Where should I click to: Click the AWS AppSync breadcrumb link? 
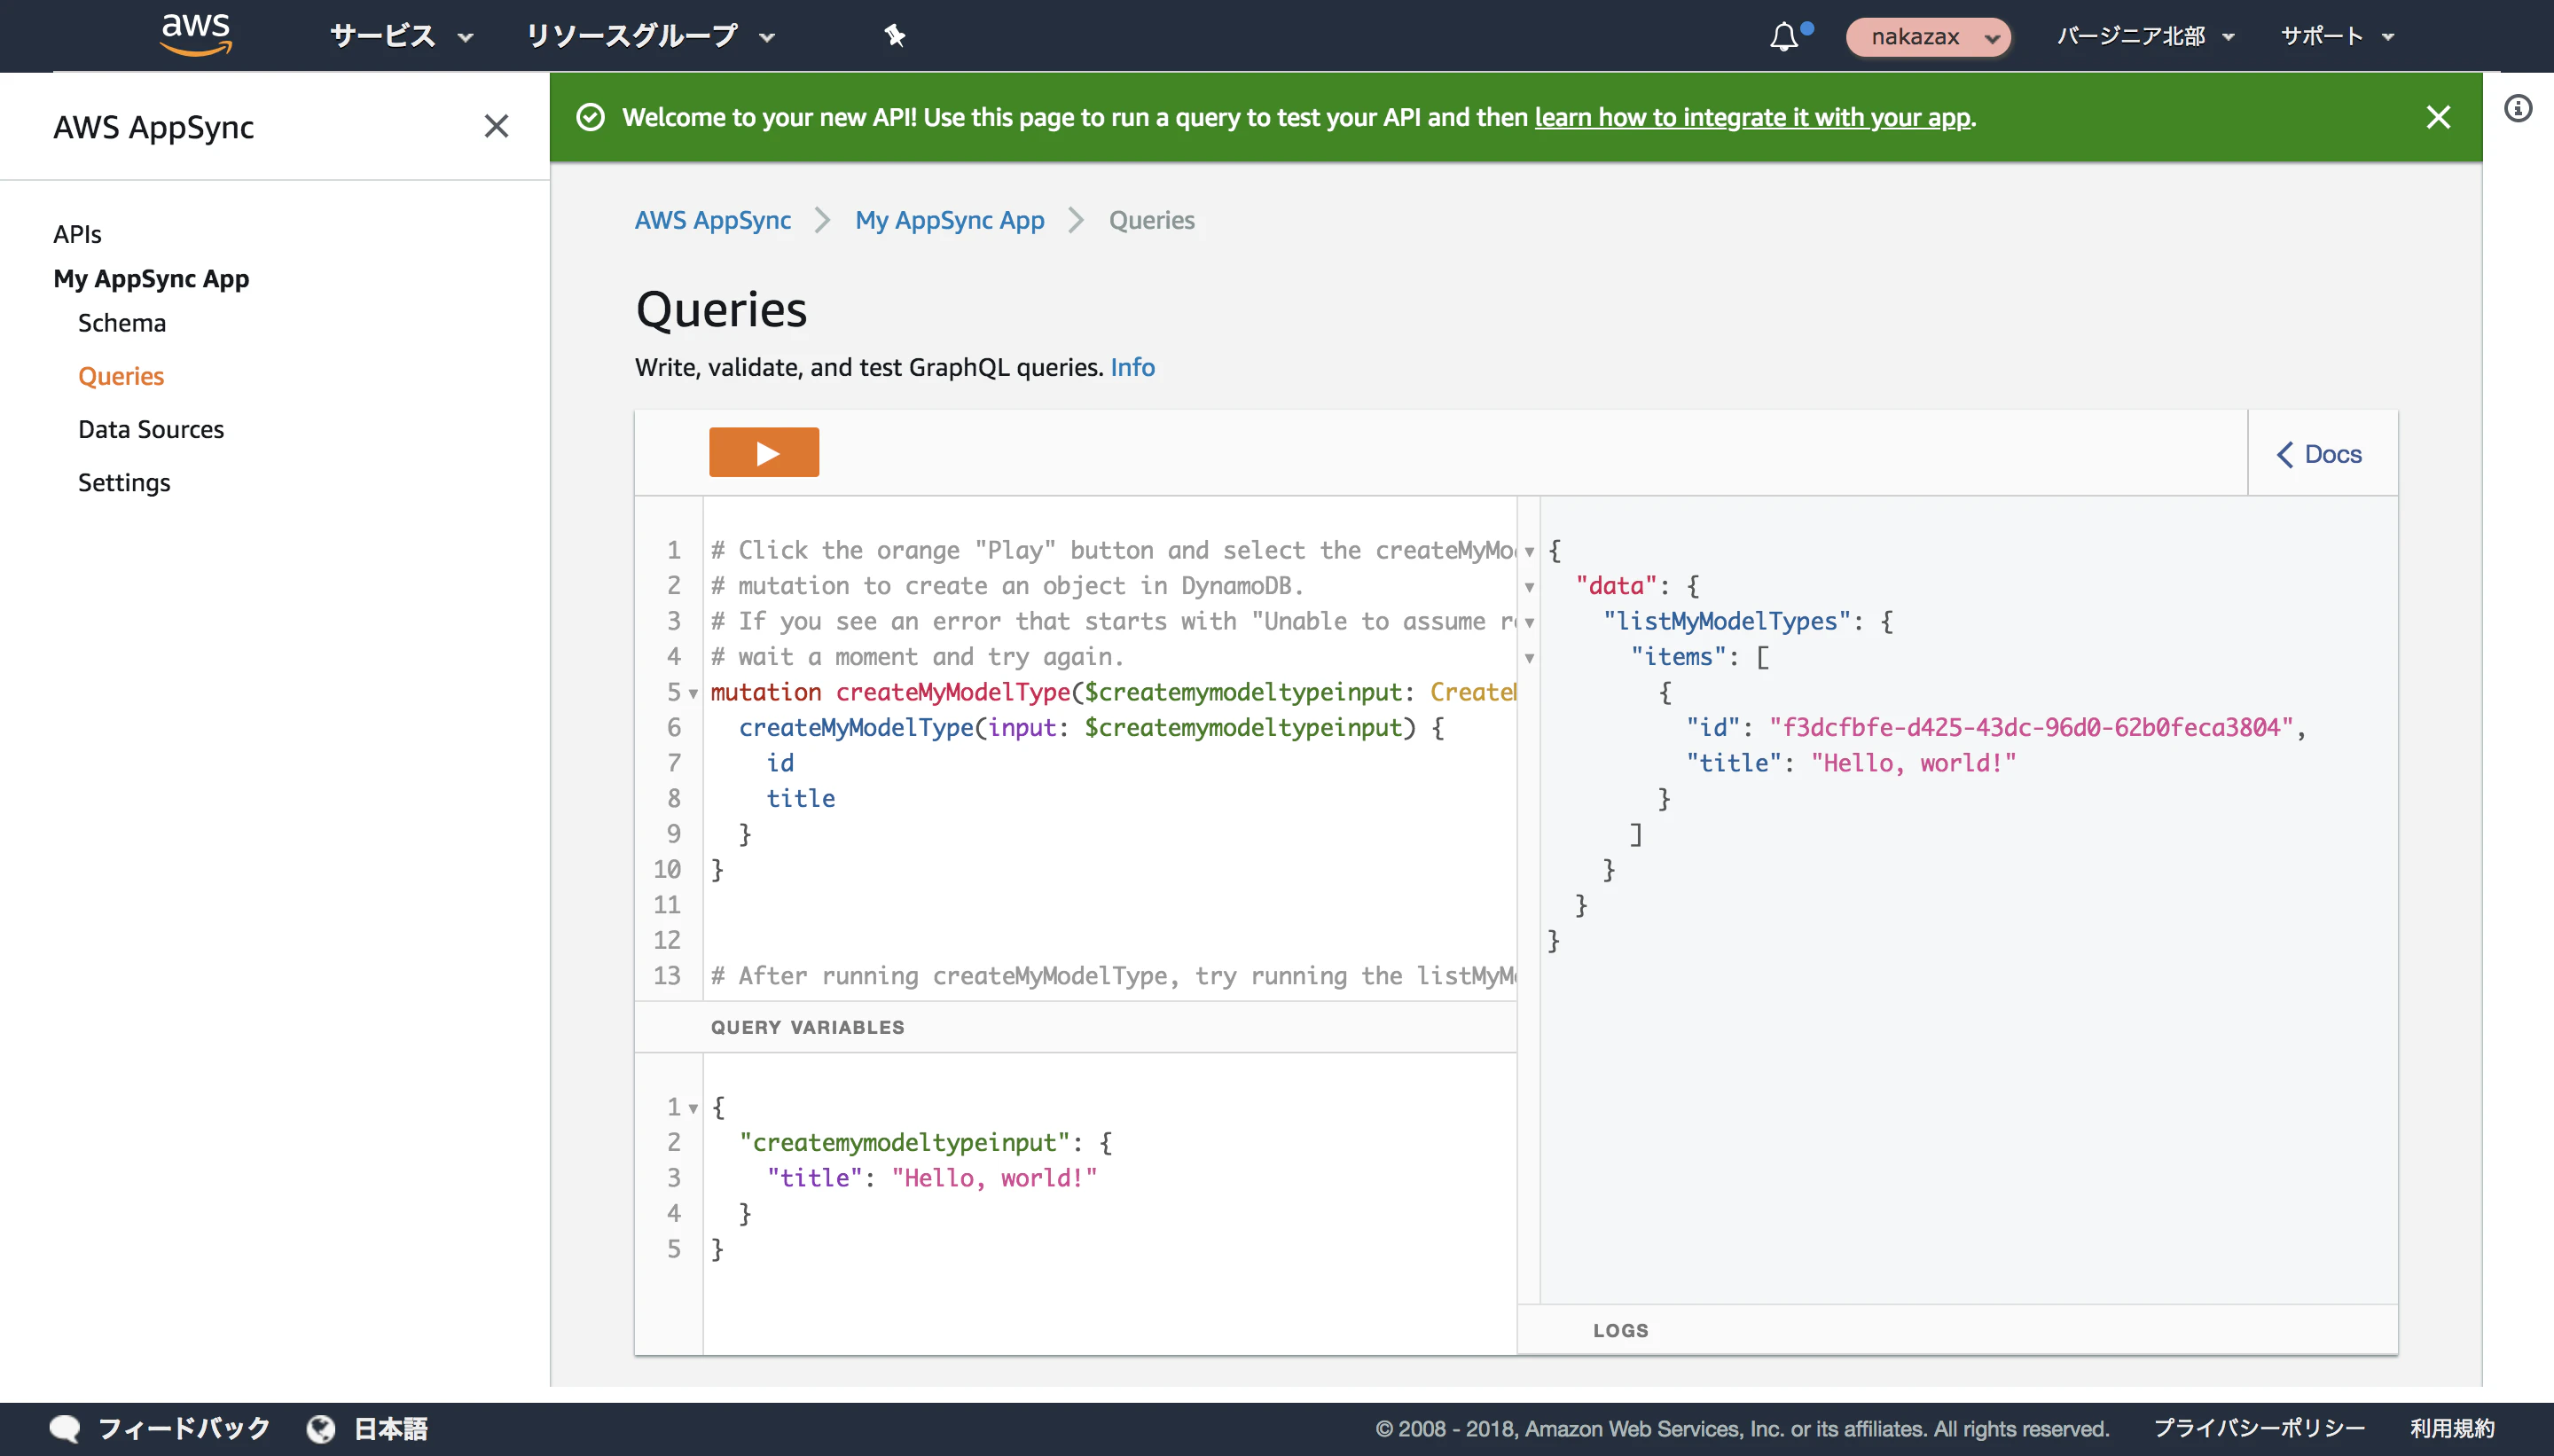pyautogui.click(x=713, y=220)
